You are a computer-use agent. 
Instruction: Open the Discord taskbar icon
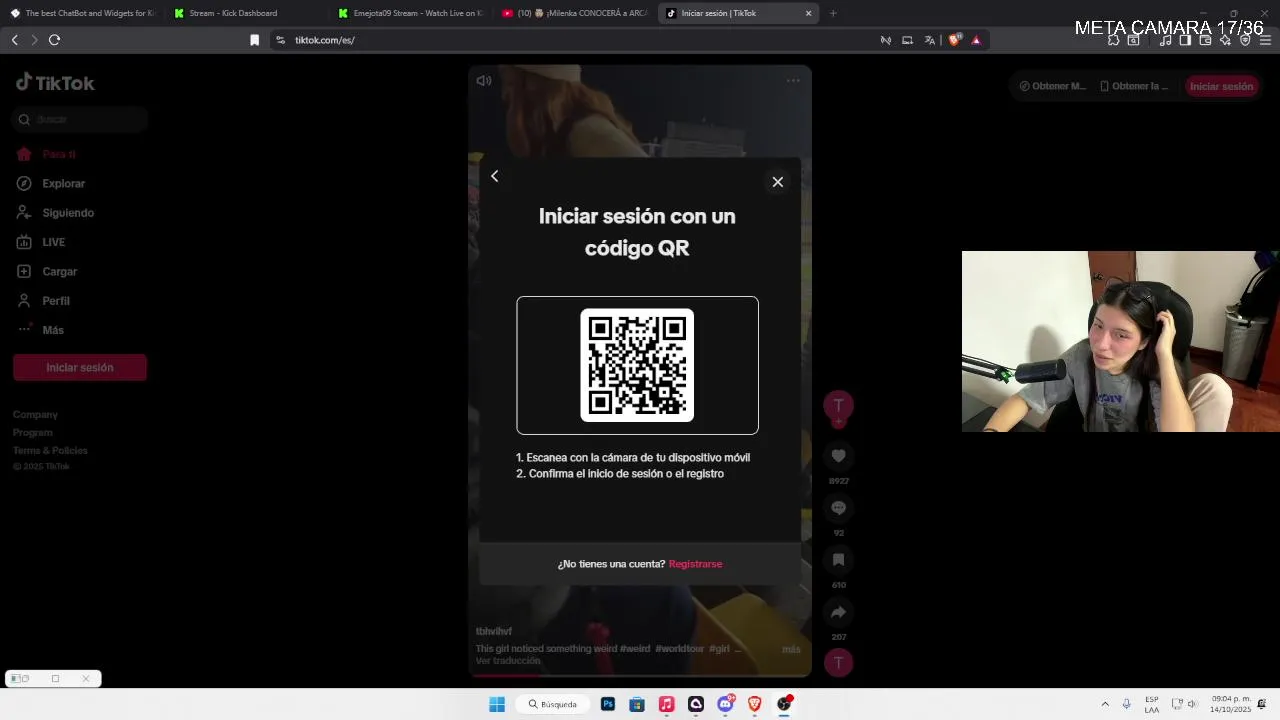725,704
